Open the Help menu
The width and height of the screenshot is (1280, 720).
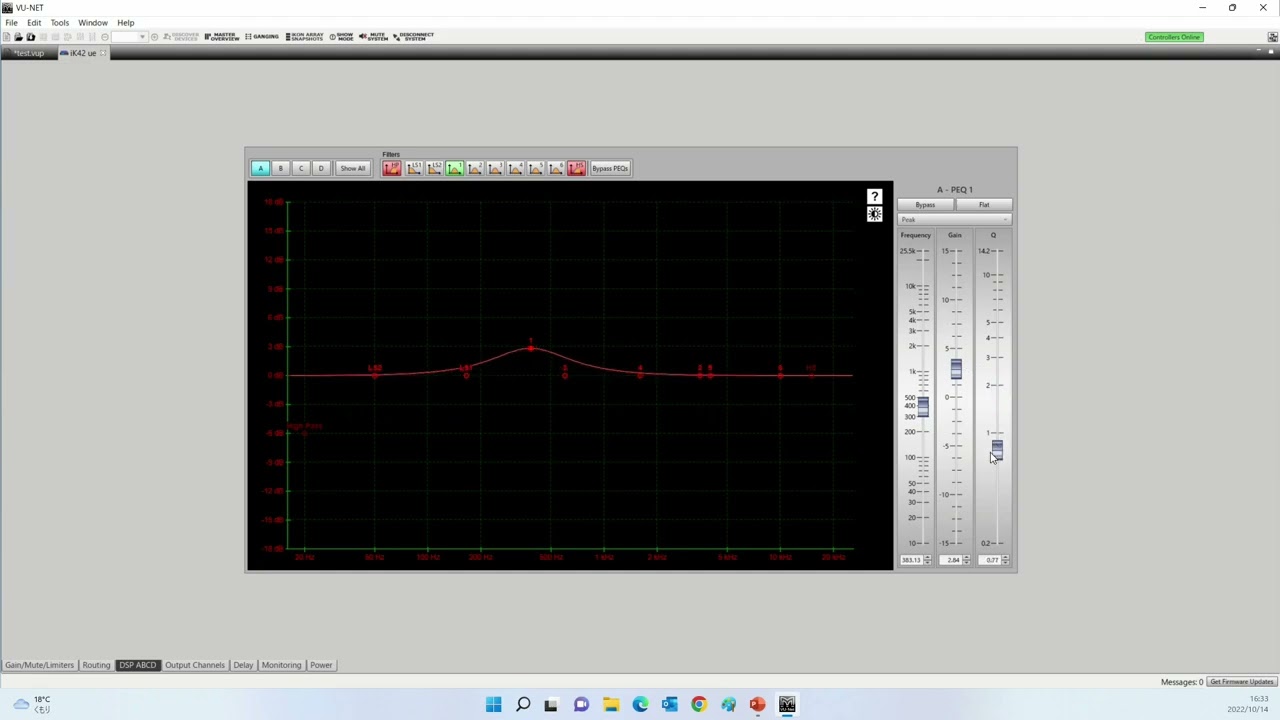tap(126, 22)
